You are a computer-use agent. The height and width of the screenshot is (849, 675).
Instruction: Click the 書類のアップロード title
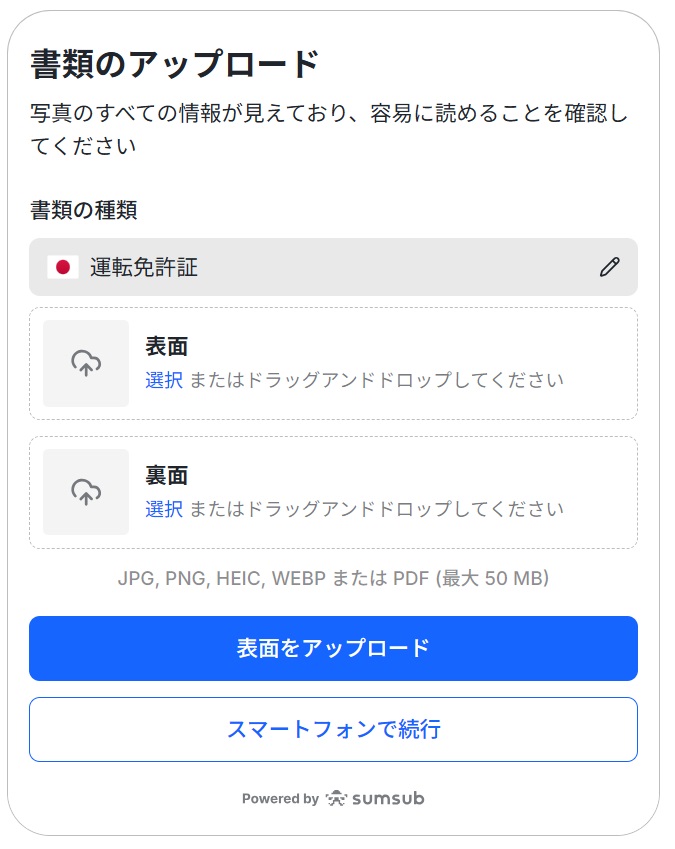coord(175,64)
